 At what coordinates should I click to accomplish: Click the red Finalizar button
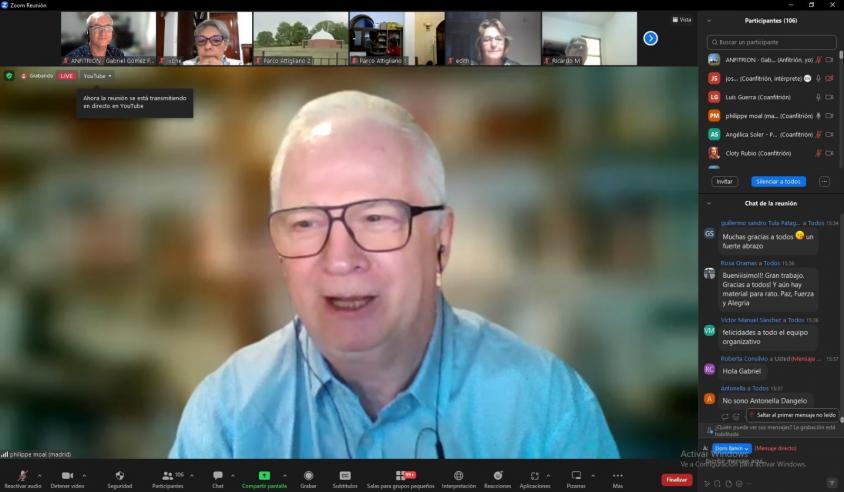[x=677, y=479]
